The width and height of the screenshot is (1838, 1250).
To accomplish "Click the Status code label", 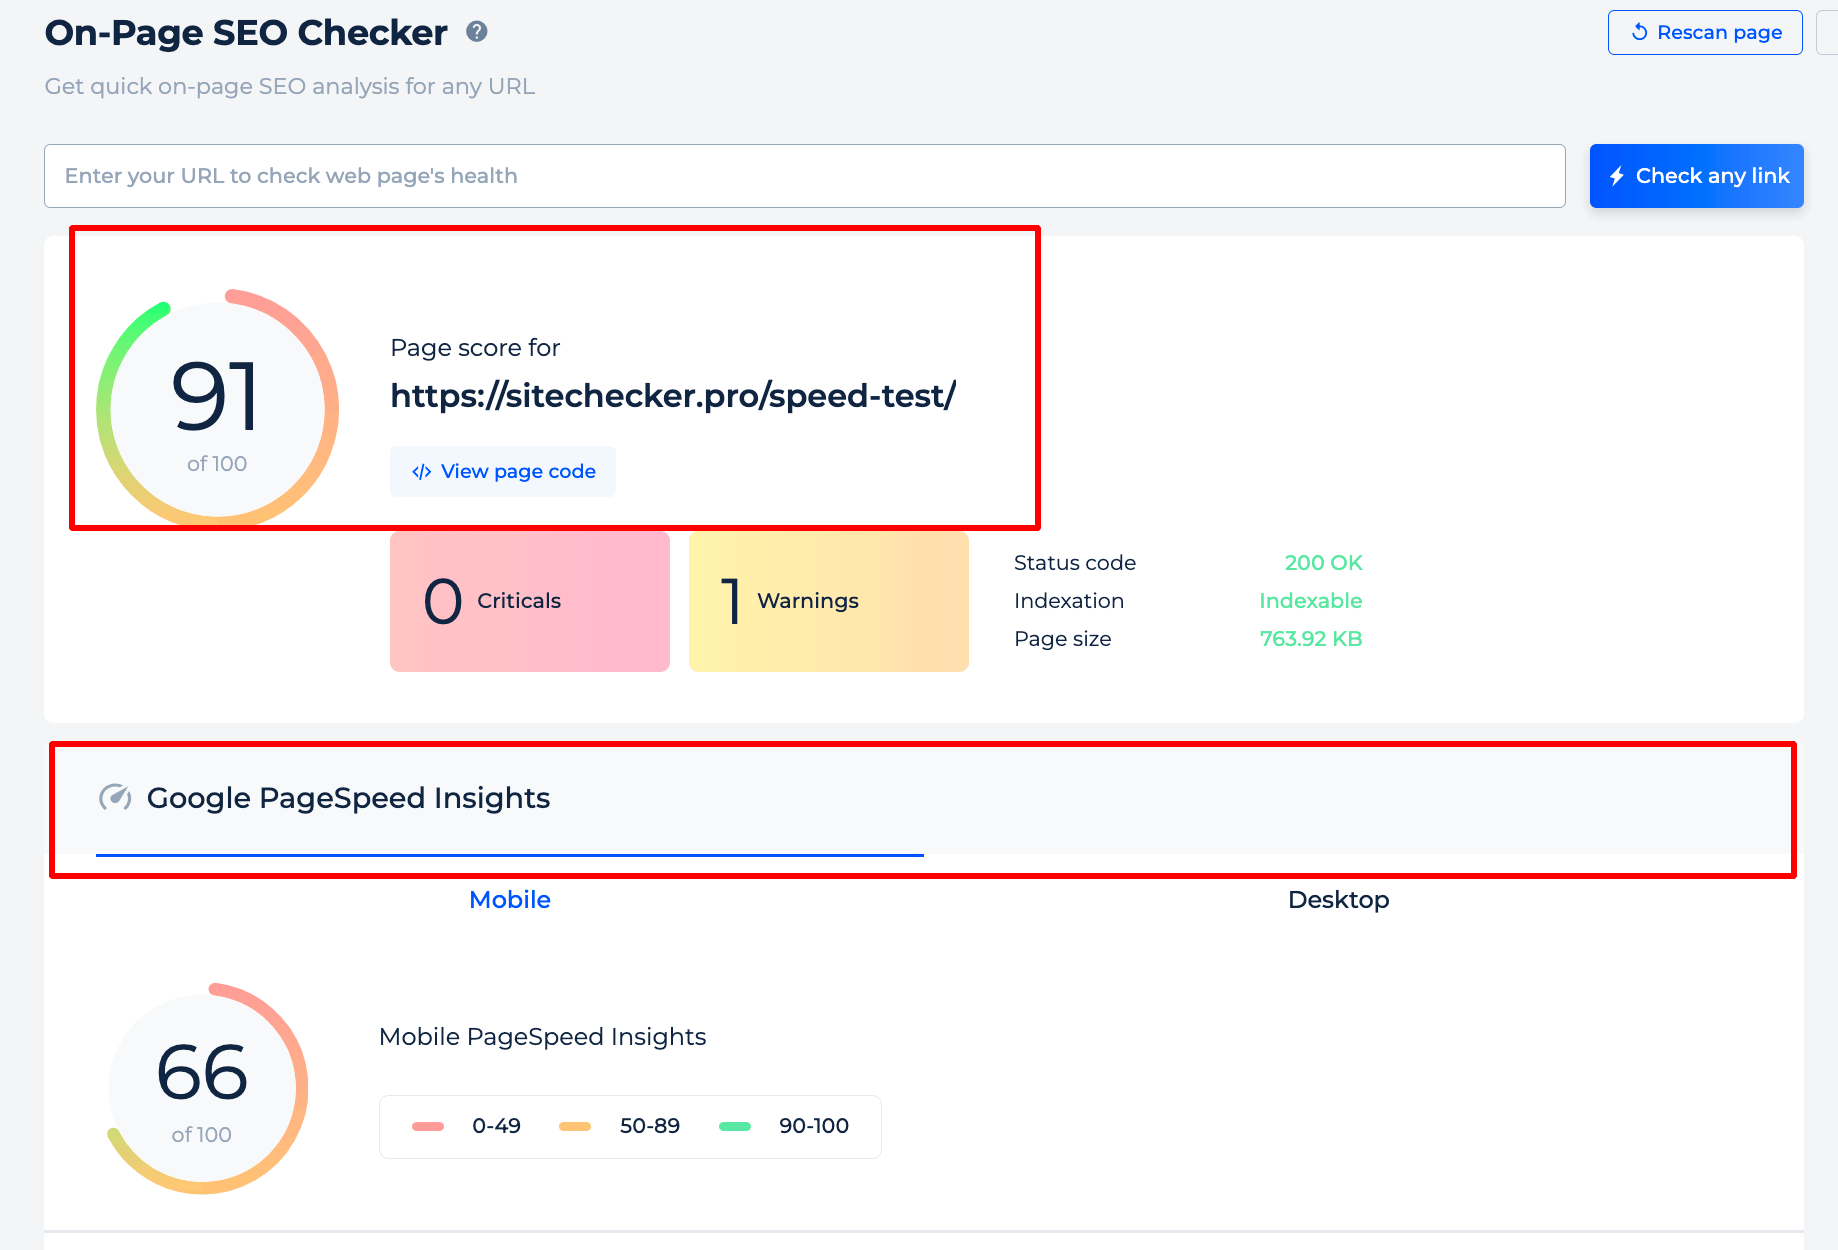I will 1075,563.
